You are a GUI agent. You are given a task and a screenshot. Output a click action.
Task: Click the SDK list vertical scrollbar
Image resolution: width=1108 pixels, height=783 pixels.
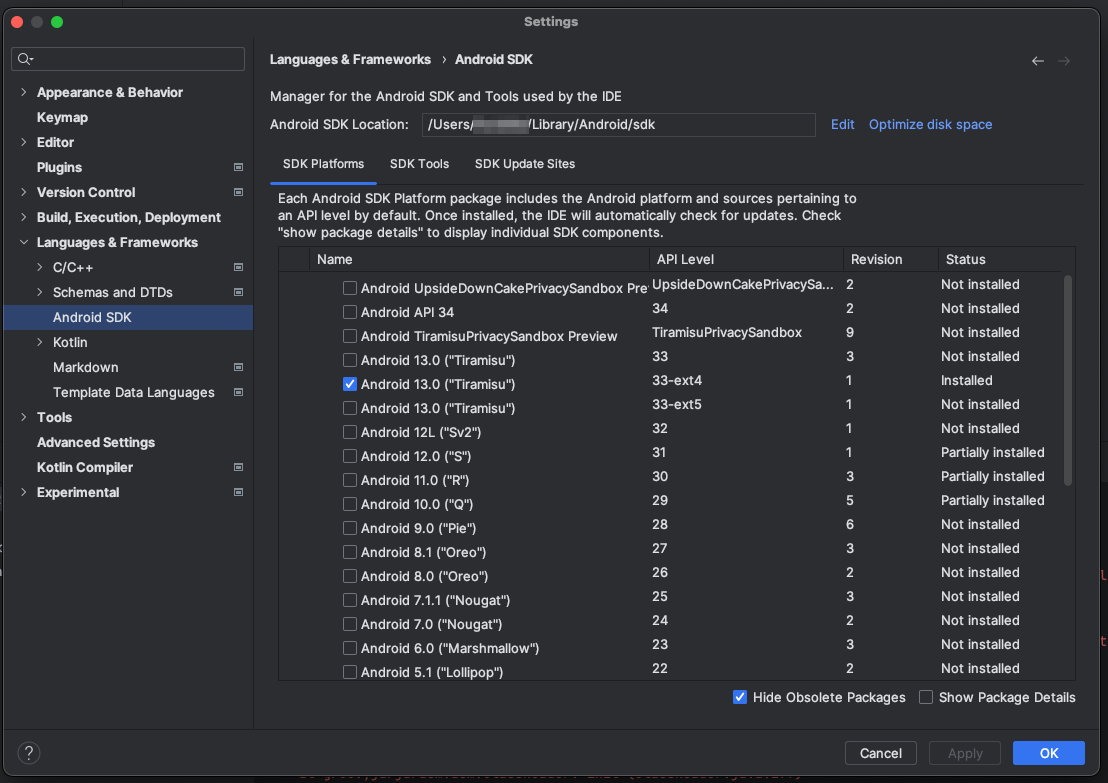click(1068, 380)
